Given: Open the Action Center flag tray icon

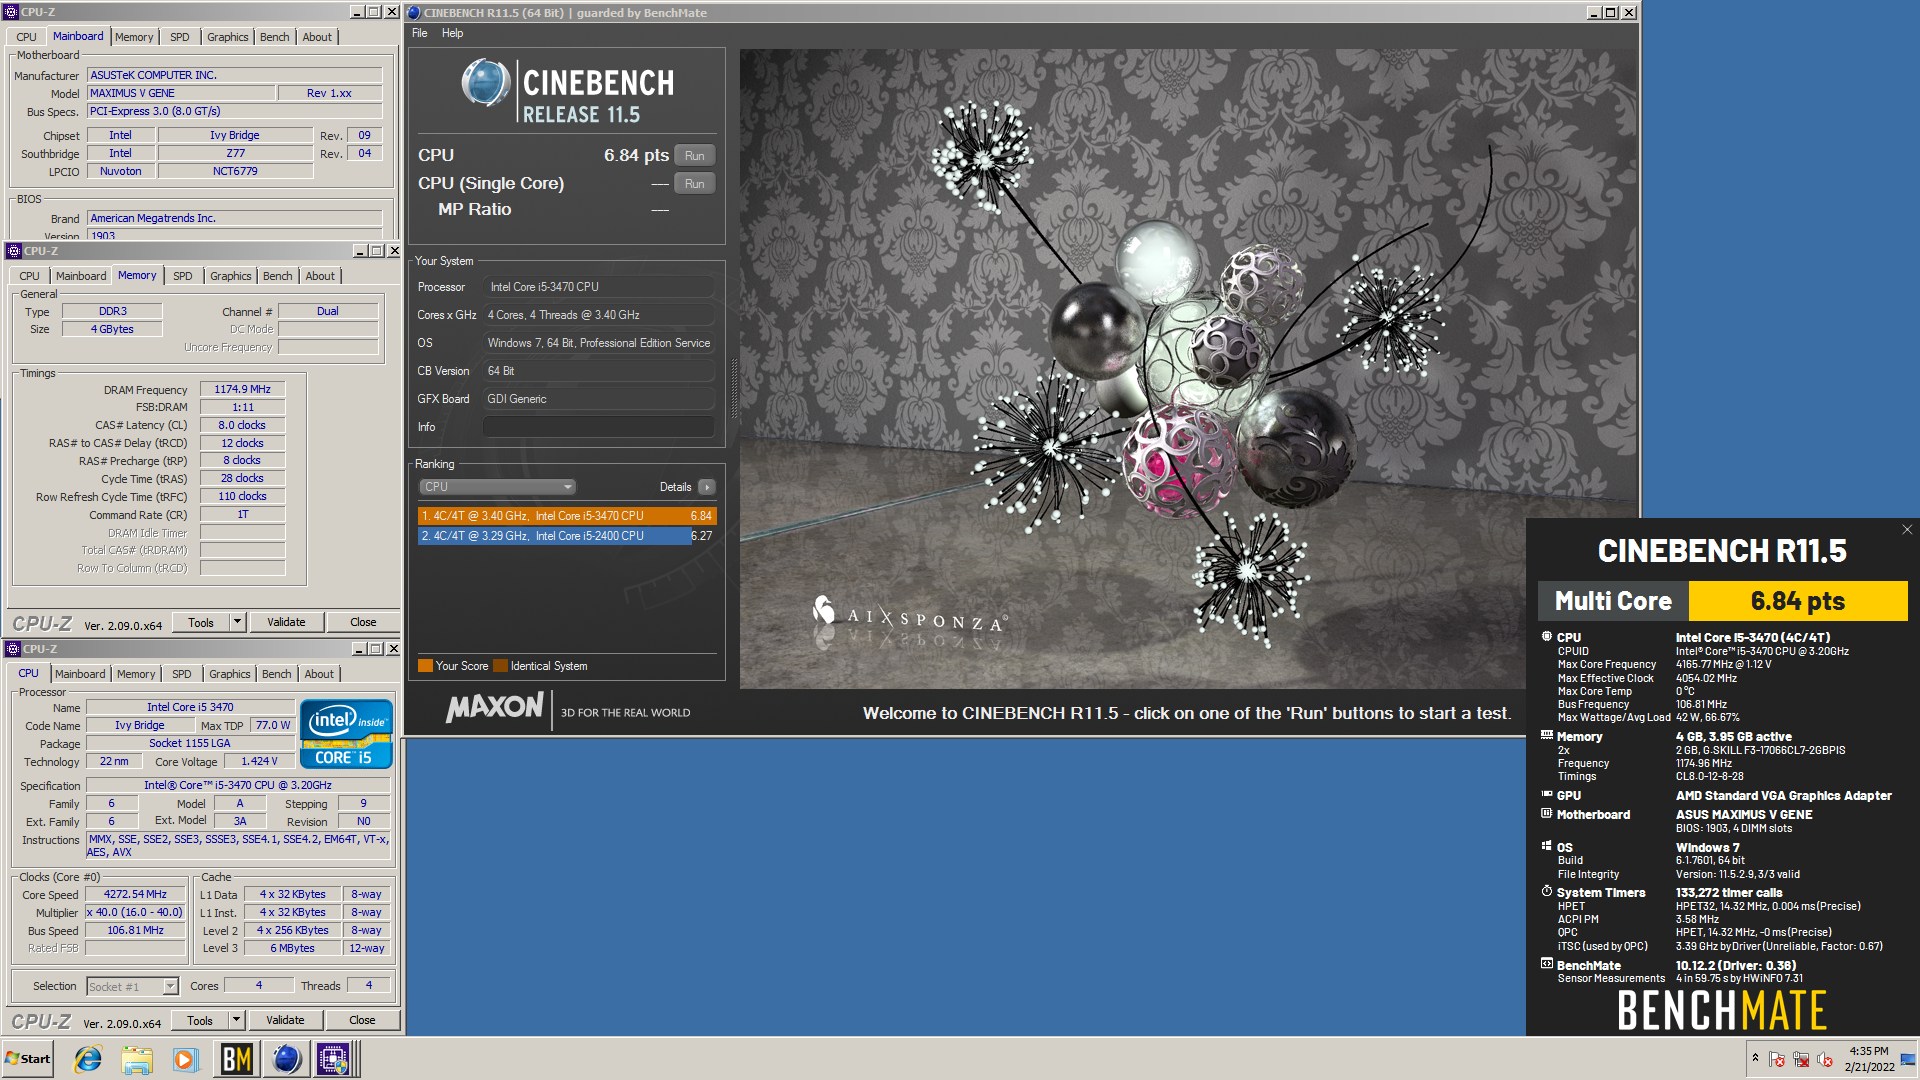Looking at the screenshot, I should pos(1777,1060).
